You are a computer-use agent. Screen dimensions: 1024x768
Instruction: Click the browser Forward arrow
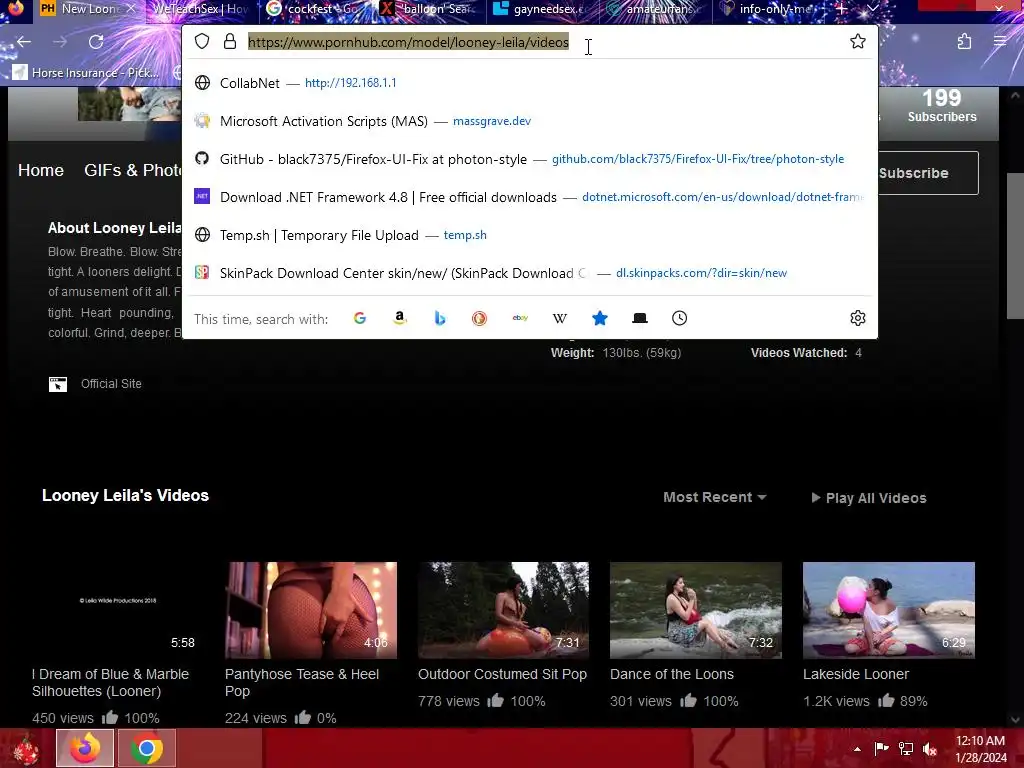click(60, 42)
